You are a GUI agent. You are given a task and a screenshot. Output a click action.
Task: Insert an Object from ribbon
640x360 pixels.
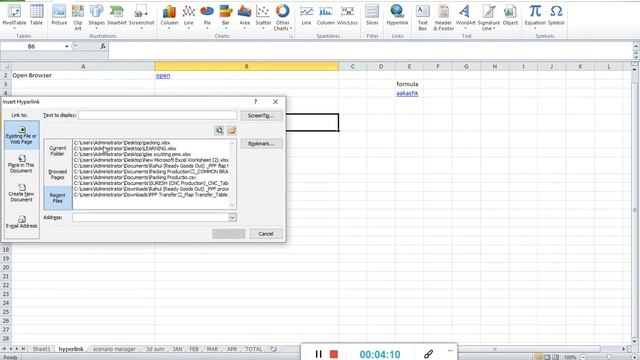510,16
